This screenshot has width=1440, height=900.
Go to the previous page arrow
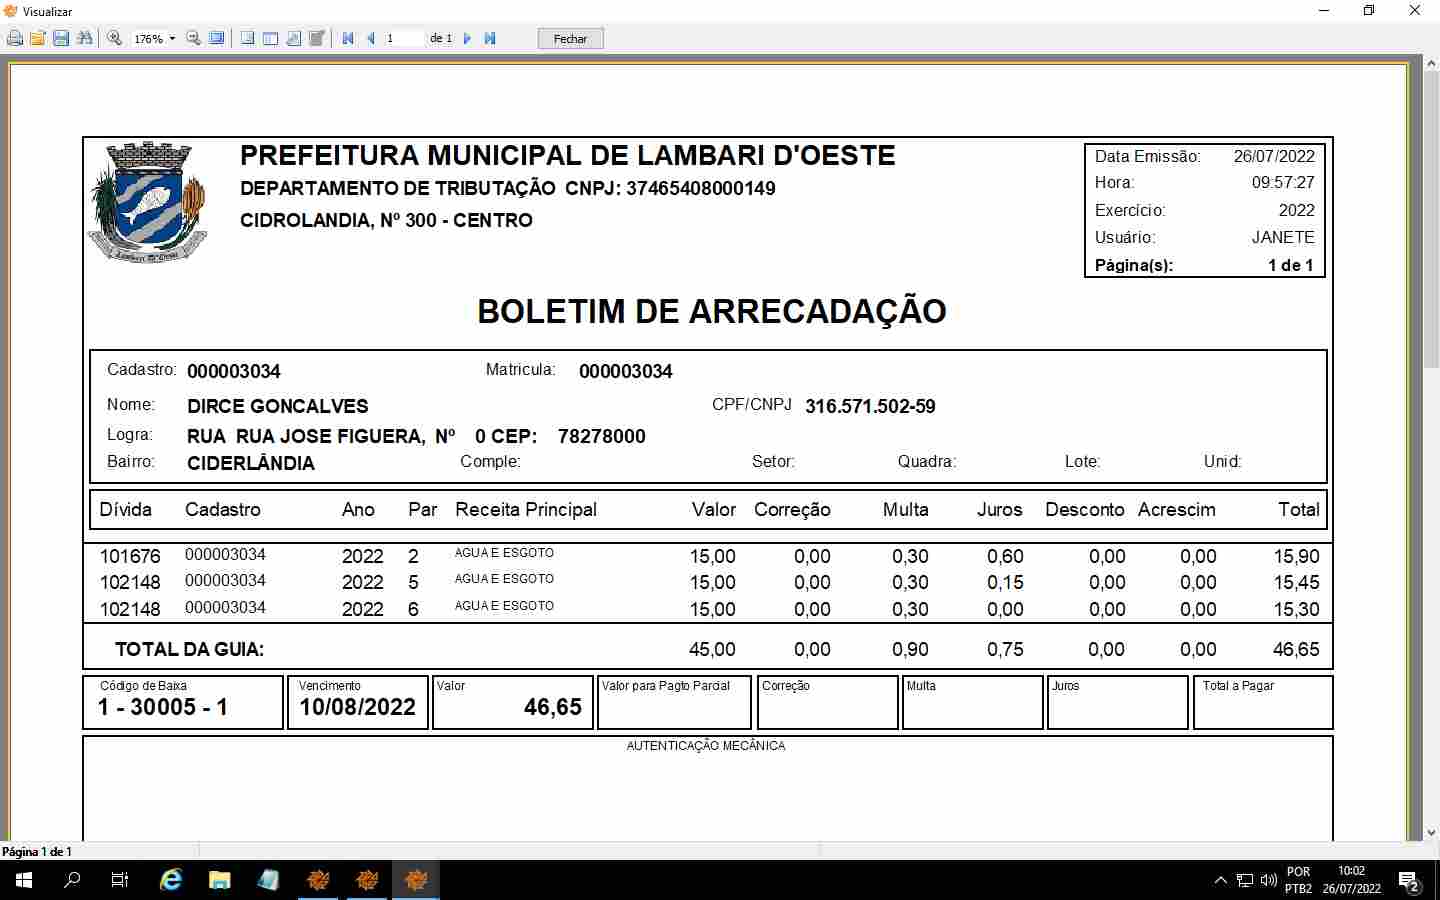371,38
